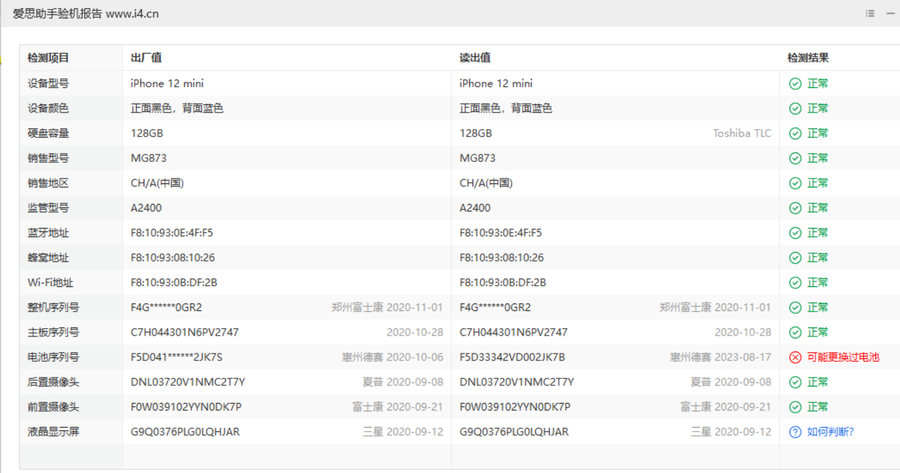900x473 pixels.
Task: Click green check icon in 硬盘容量 row
Action: click(x=795, y=133)
